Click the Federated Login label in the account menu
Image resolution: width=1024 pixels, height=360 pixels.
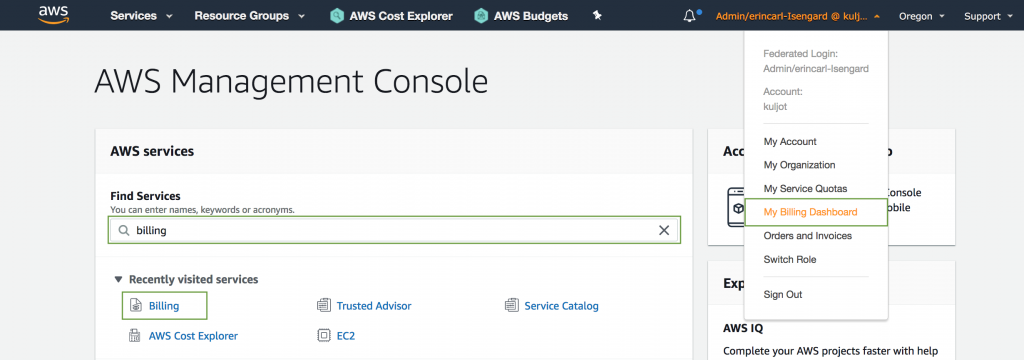tap(800, 54)
